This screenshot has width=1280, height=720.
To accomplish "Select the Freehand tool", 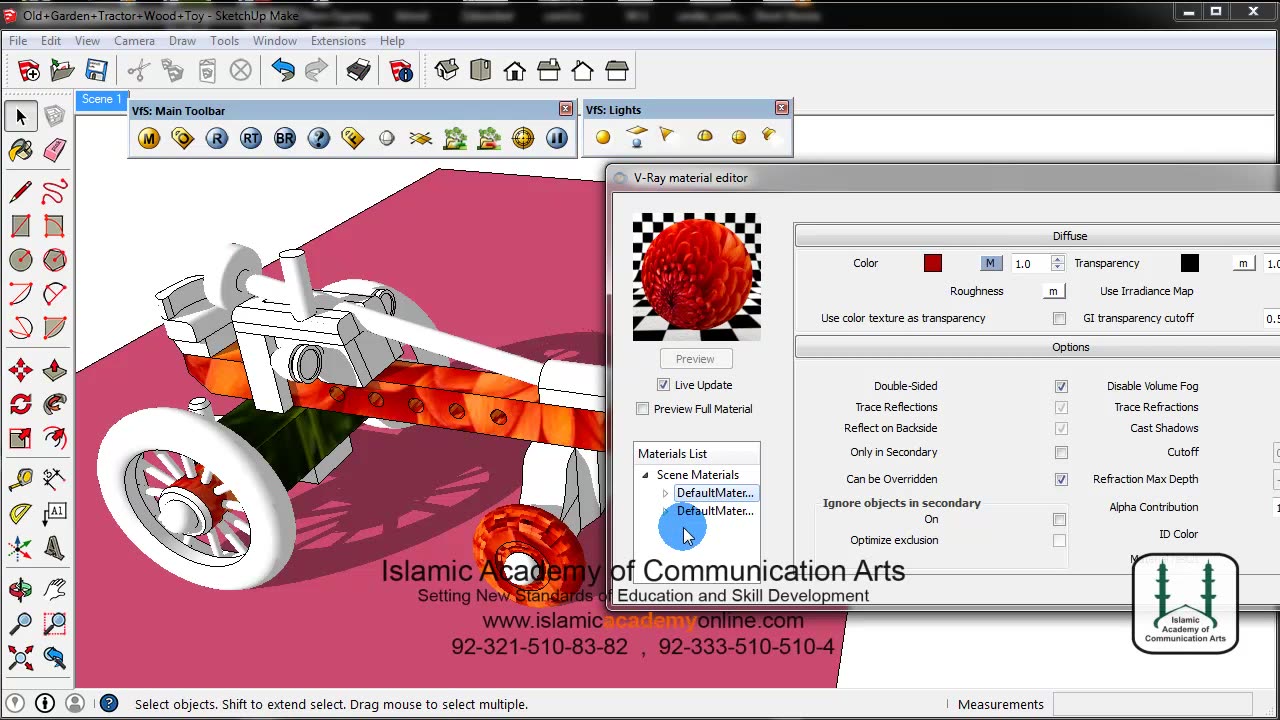I will coord(55,191).
